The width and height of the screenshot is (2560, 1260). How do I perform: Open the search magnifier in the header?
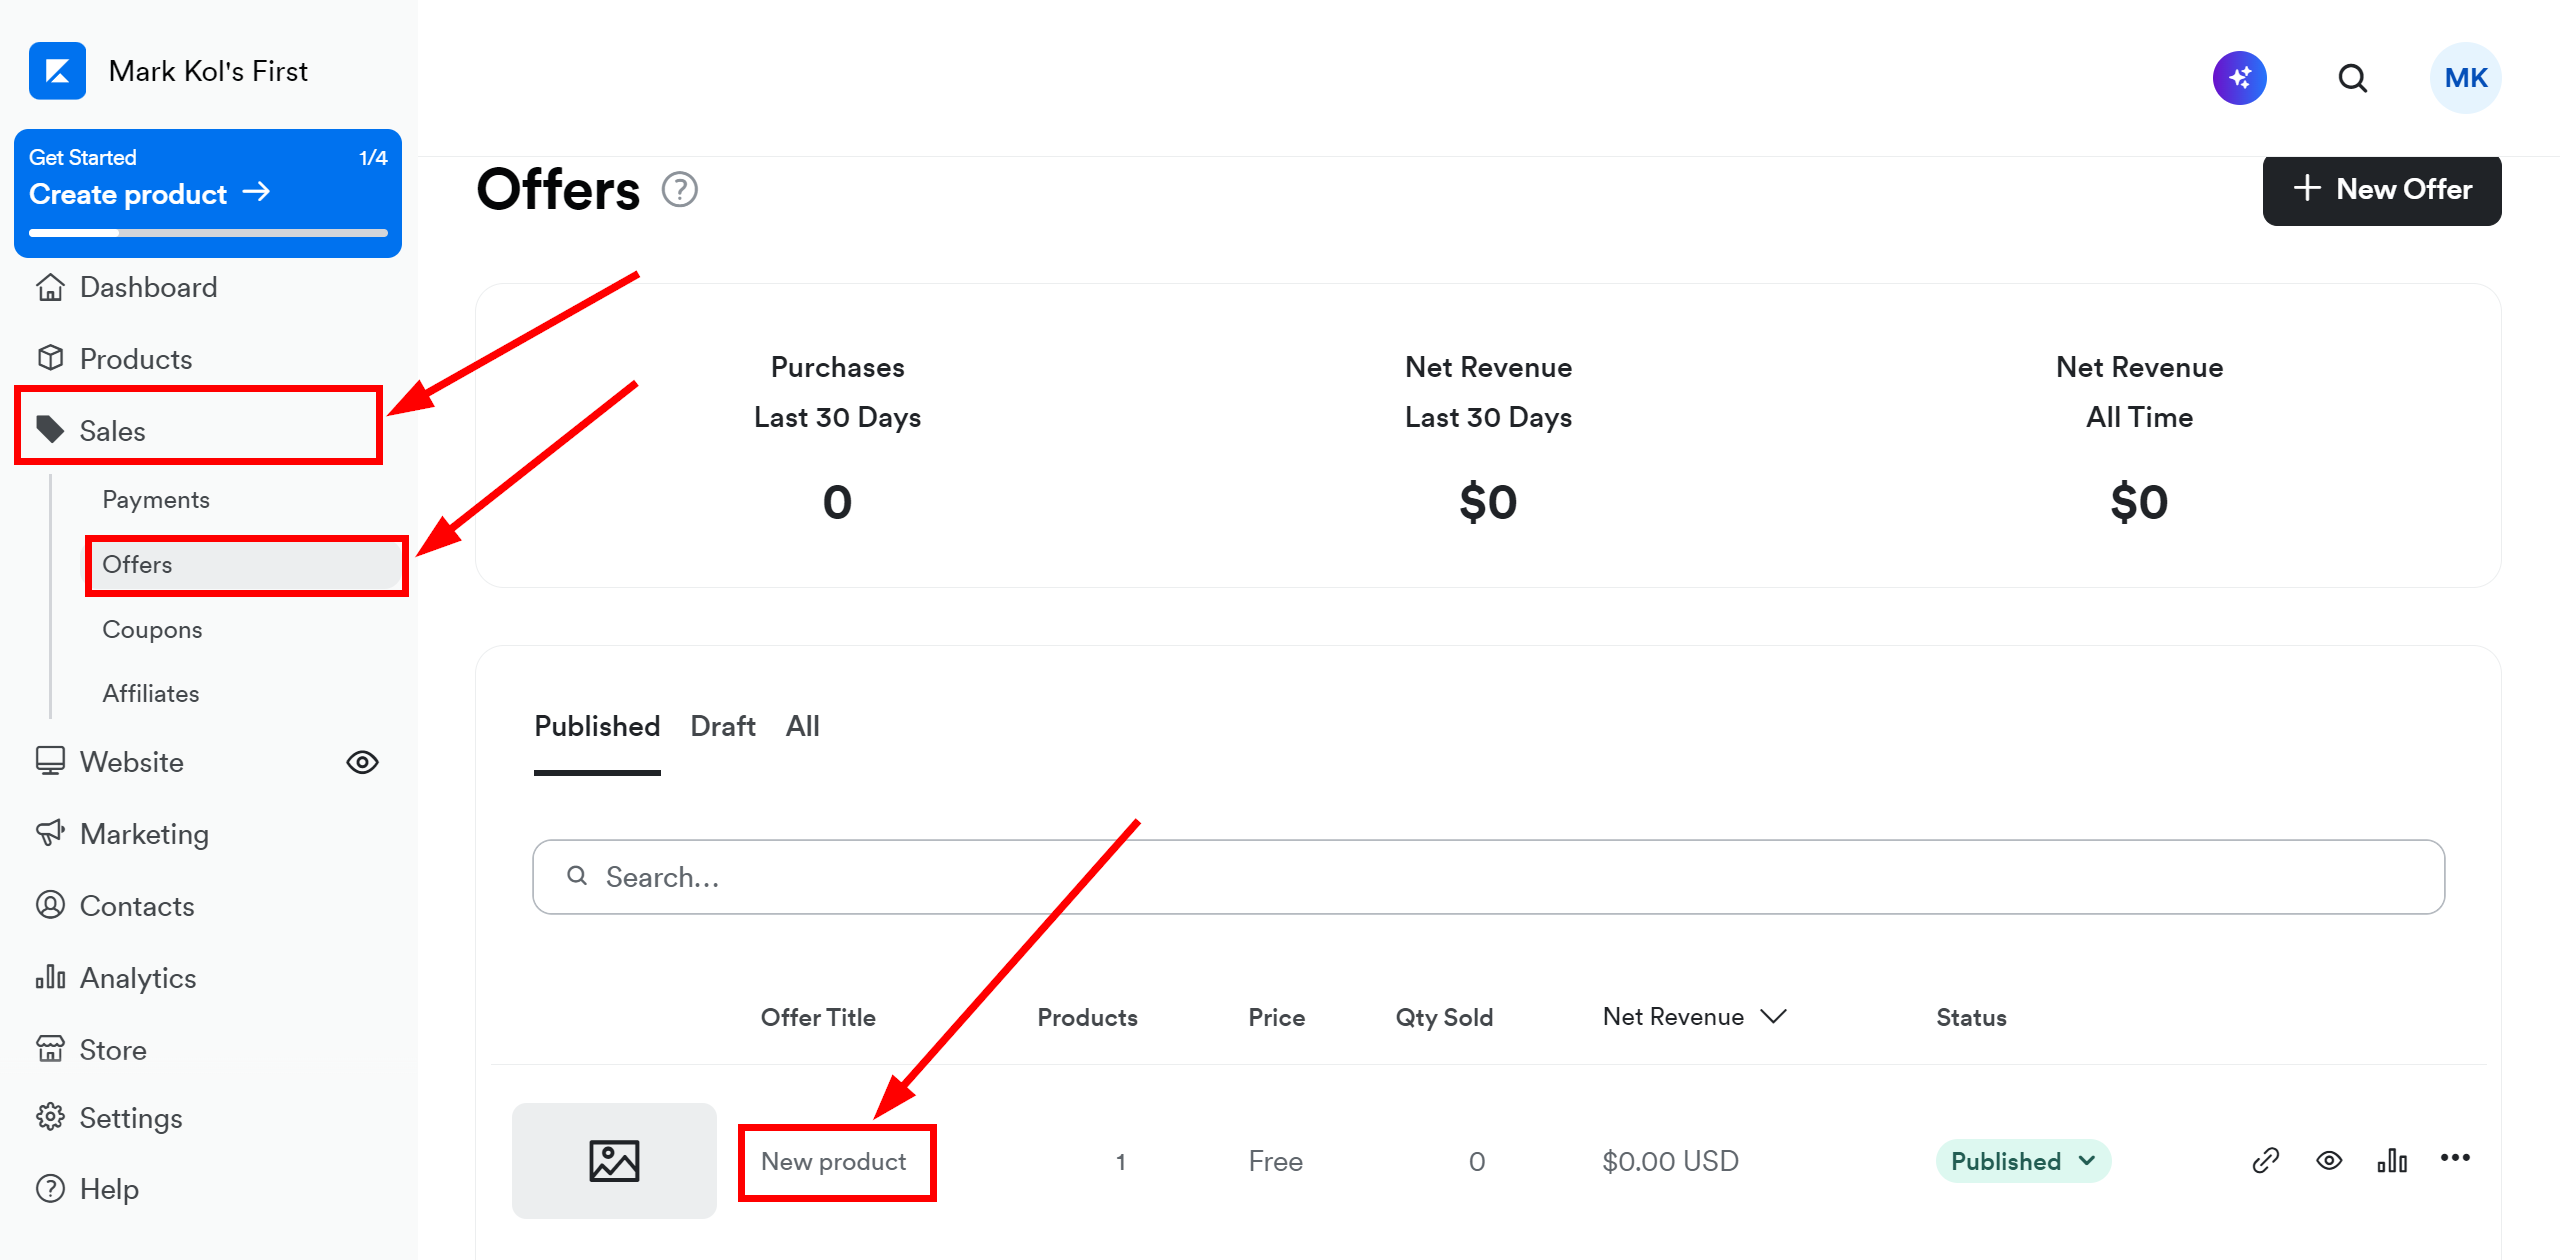click(2353, 78)
